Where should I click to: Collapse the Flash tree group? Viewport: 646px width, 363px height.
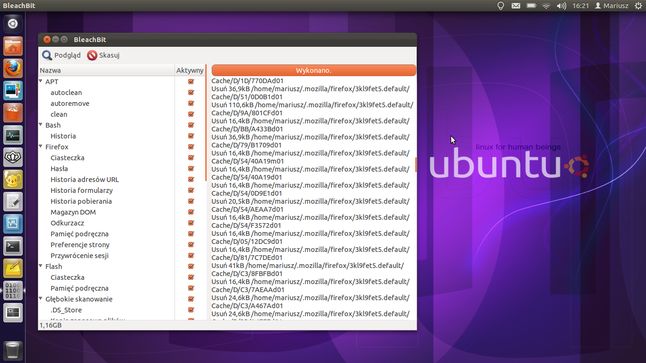(x=41, y=266)
